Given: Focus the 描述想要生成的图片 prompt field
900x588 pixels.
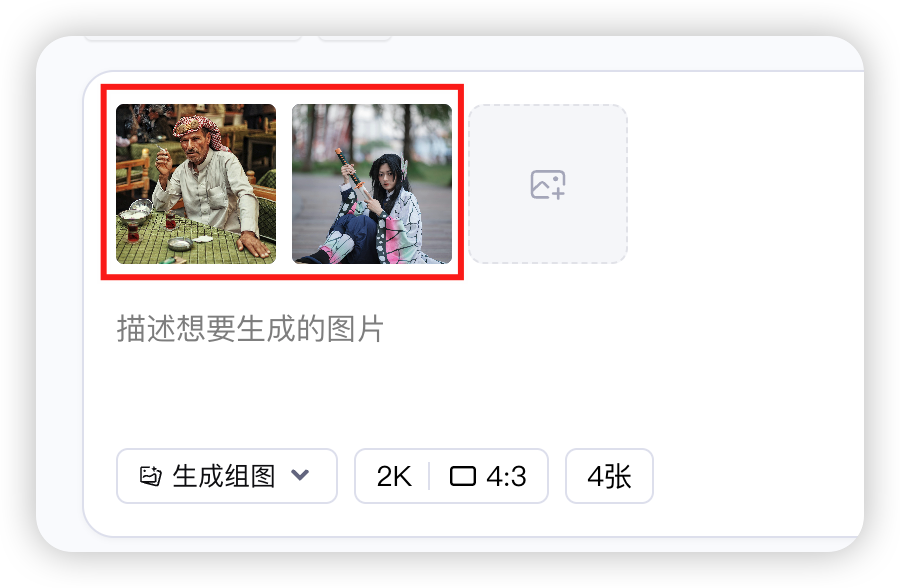Looking at the screenshot, I should coord(250,329).
